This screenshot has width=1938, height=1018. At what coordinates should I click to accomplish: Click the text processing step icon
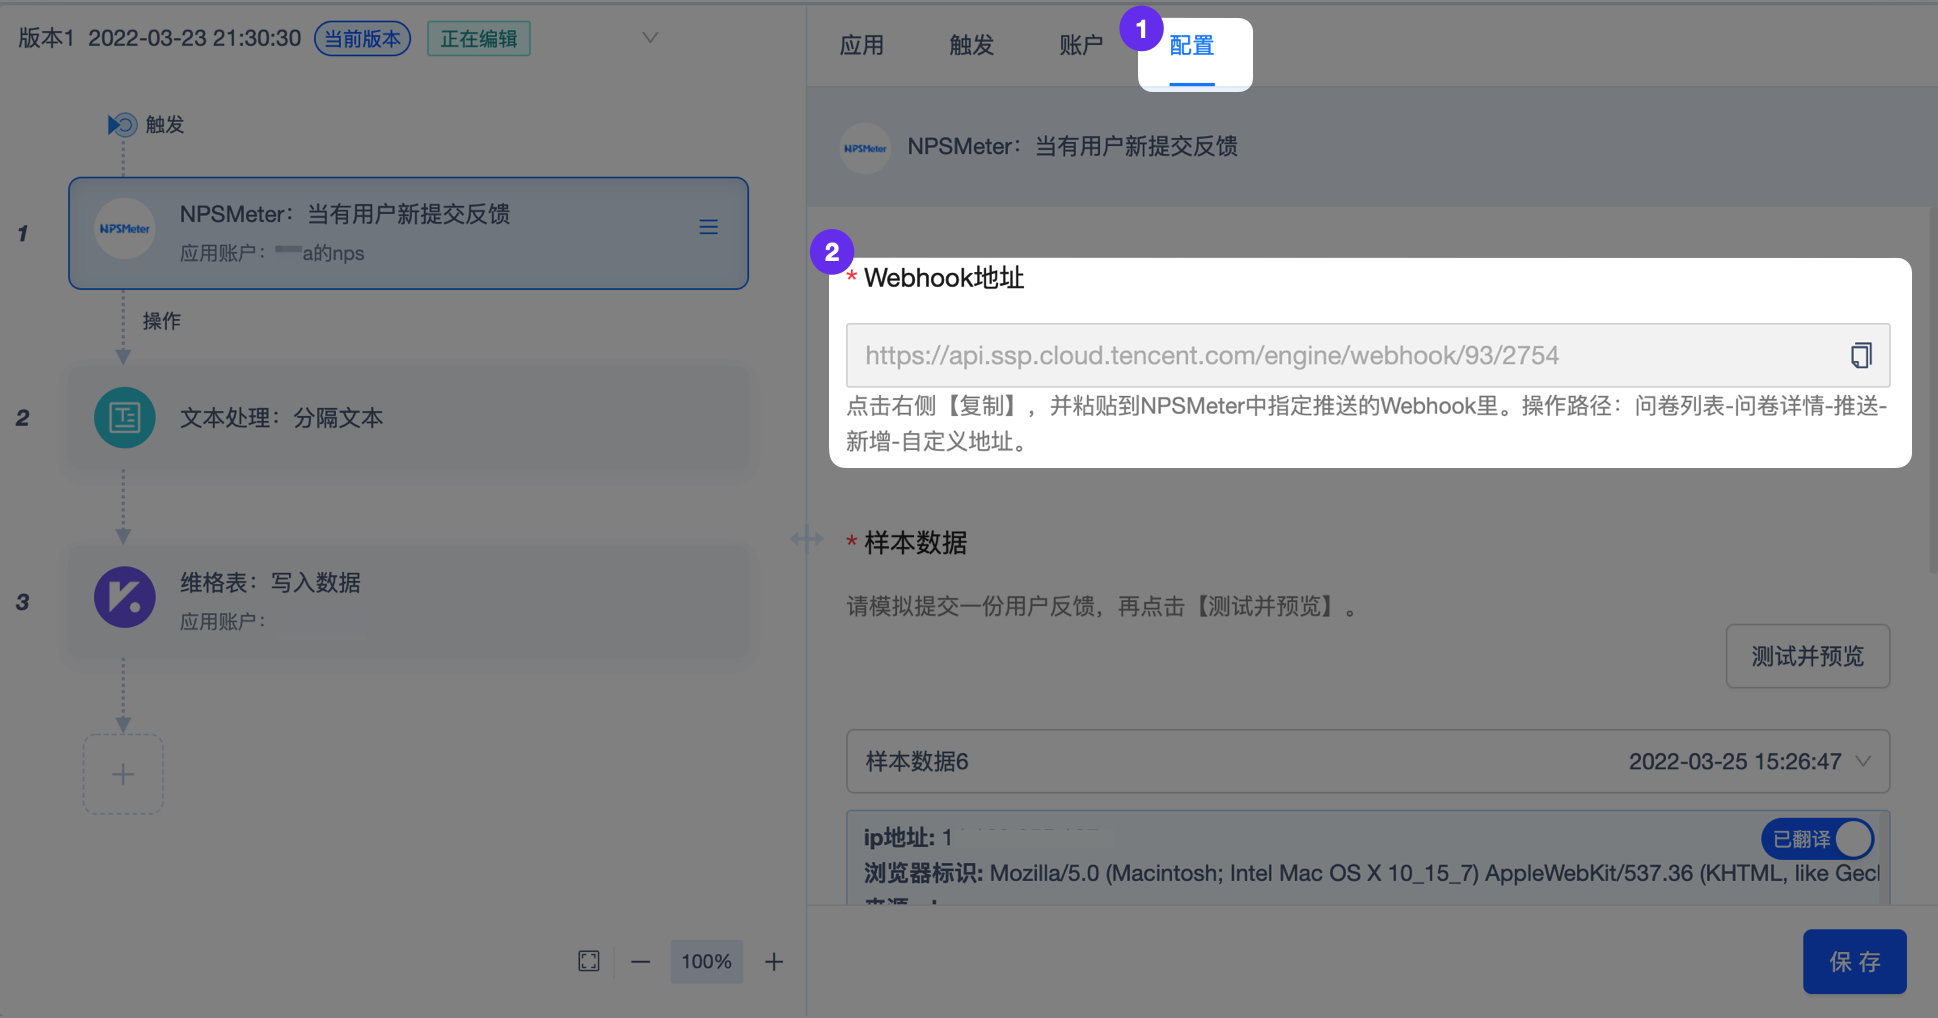(x=125, y=417)
